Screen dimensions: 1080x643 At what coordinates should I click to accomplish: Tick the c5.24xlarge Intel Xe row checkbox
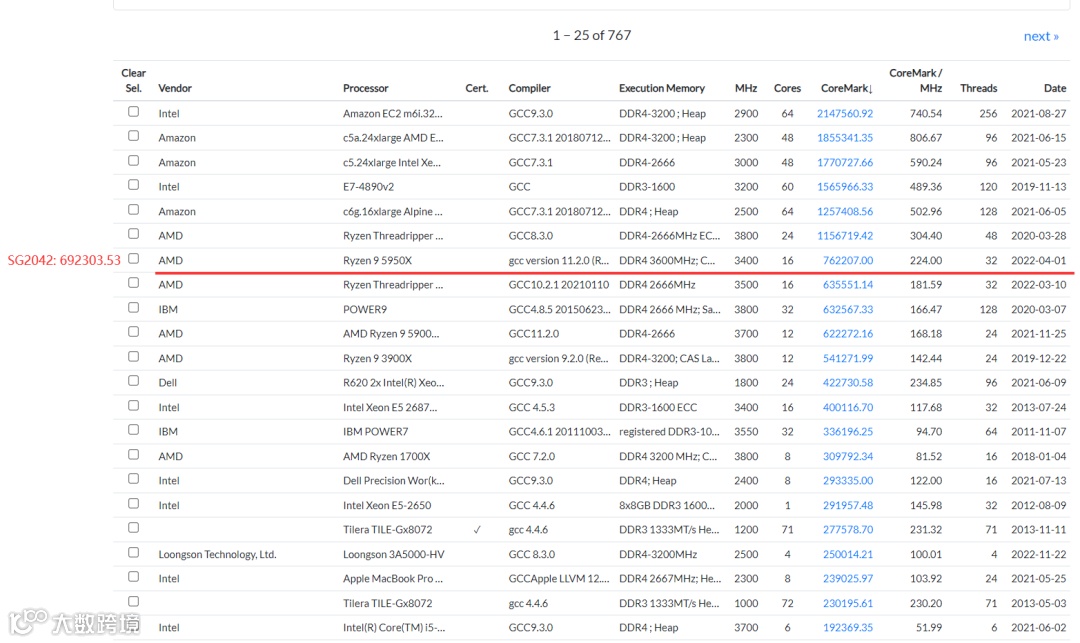[x=134, y=160]
